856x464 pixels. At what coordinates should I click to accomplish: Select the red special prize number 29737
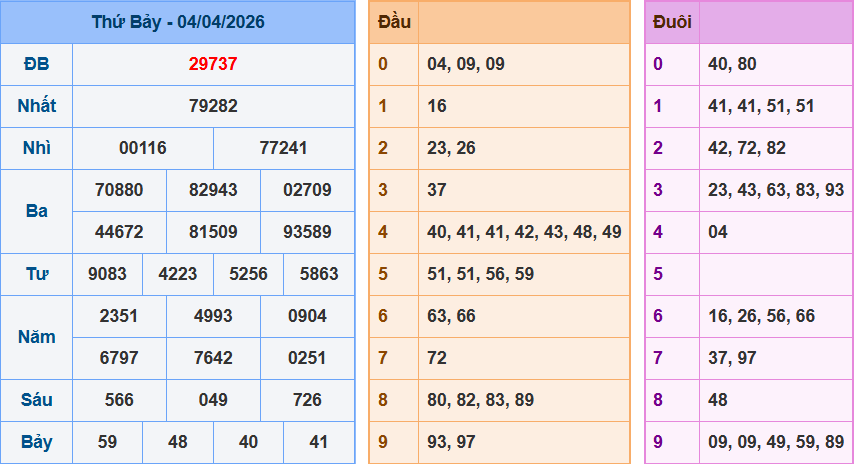pos(213,64)
